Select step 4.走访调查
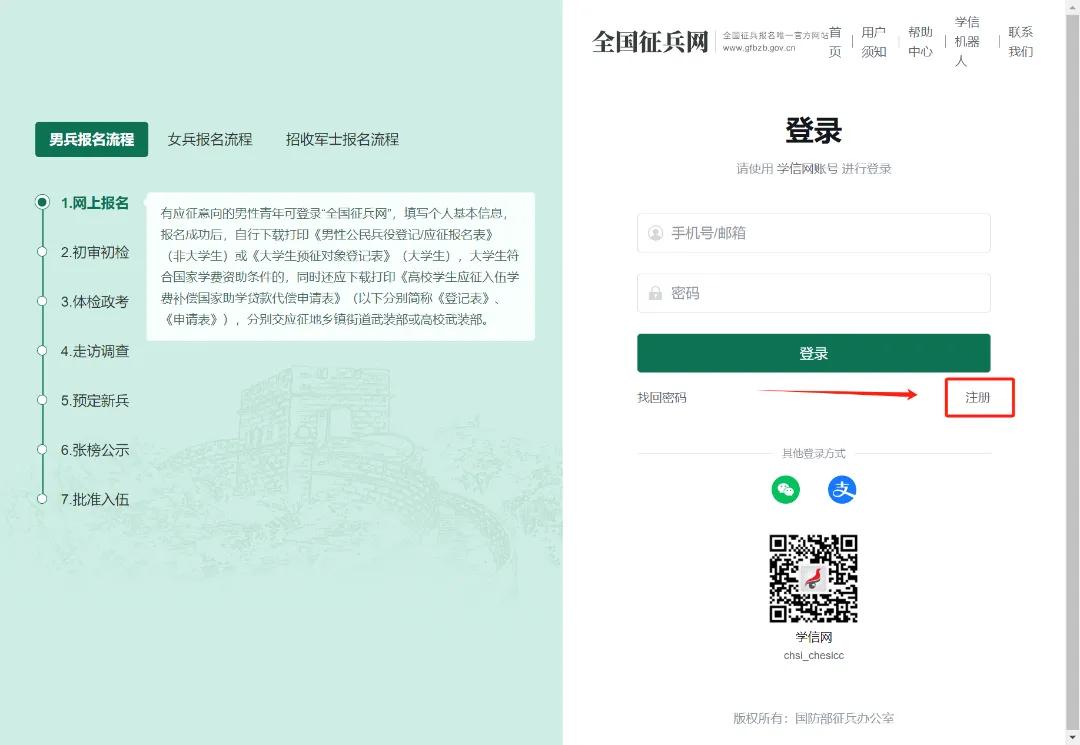The height and width of the screenshot is (745, 1080). point(95,351)
